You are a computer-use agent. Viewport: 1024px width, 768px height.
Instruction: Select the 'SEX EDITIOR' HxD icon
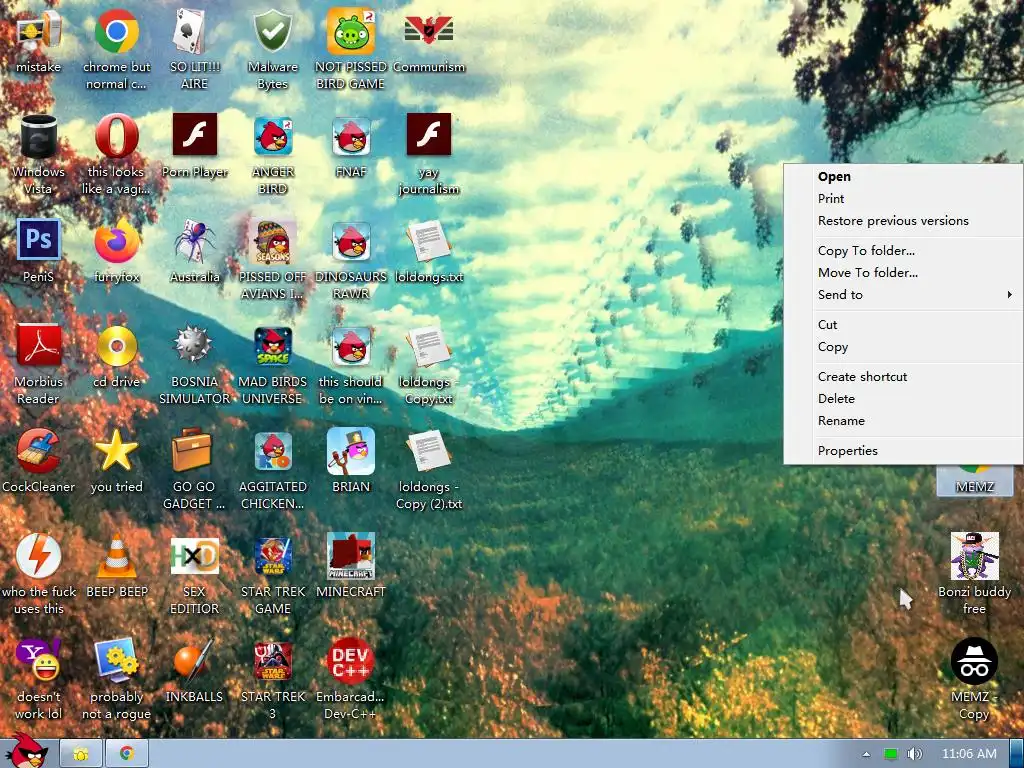pos(194,574)
